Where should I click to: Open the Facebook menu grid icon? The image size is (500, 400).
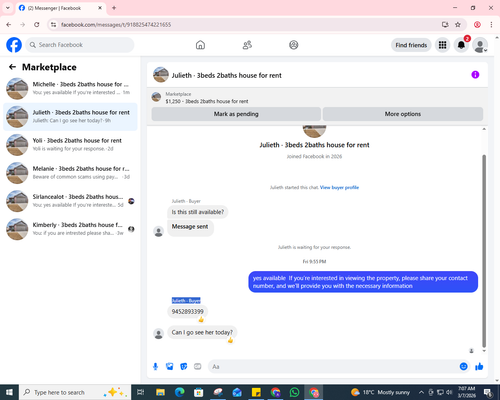pos(442,45)
